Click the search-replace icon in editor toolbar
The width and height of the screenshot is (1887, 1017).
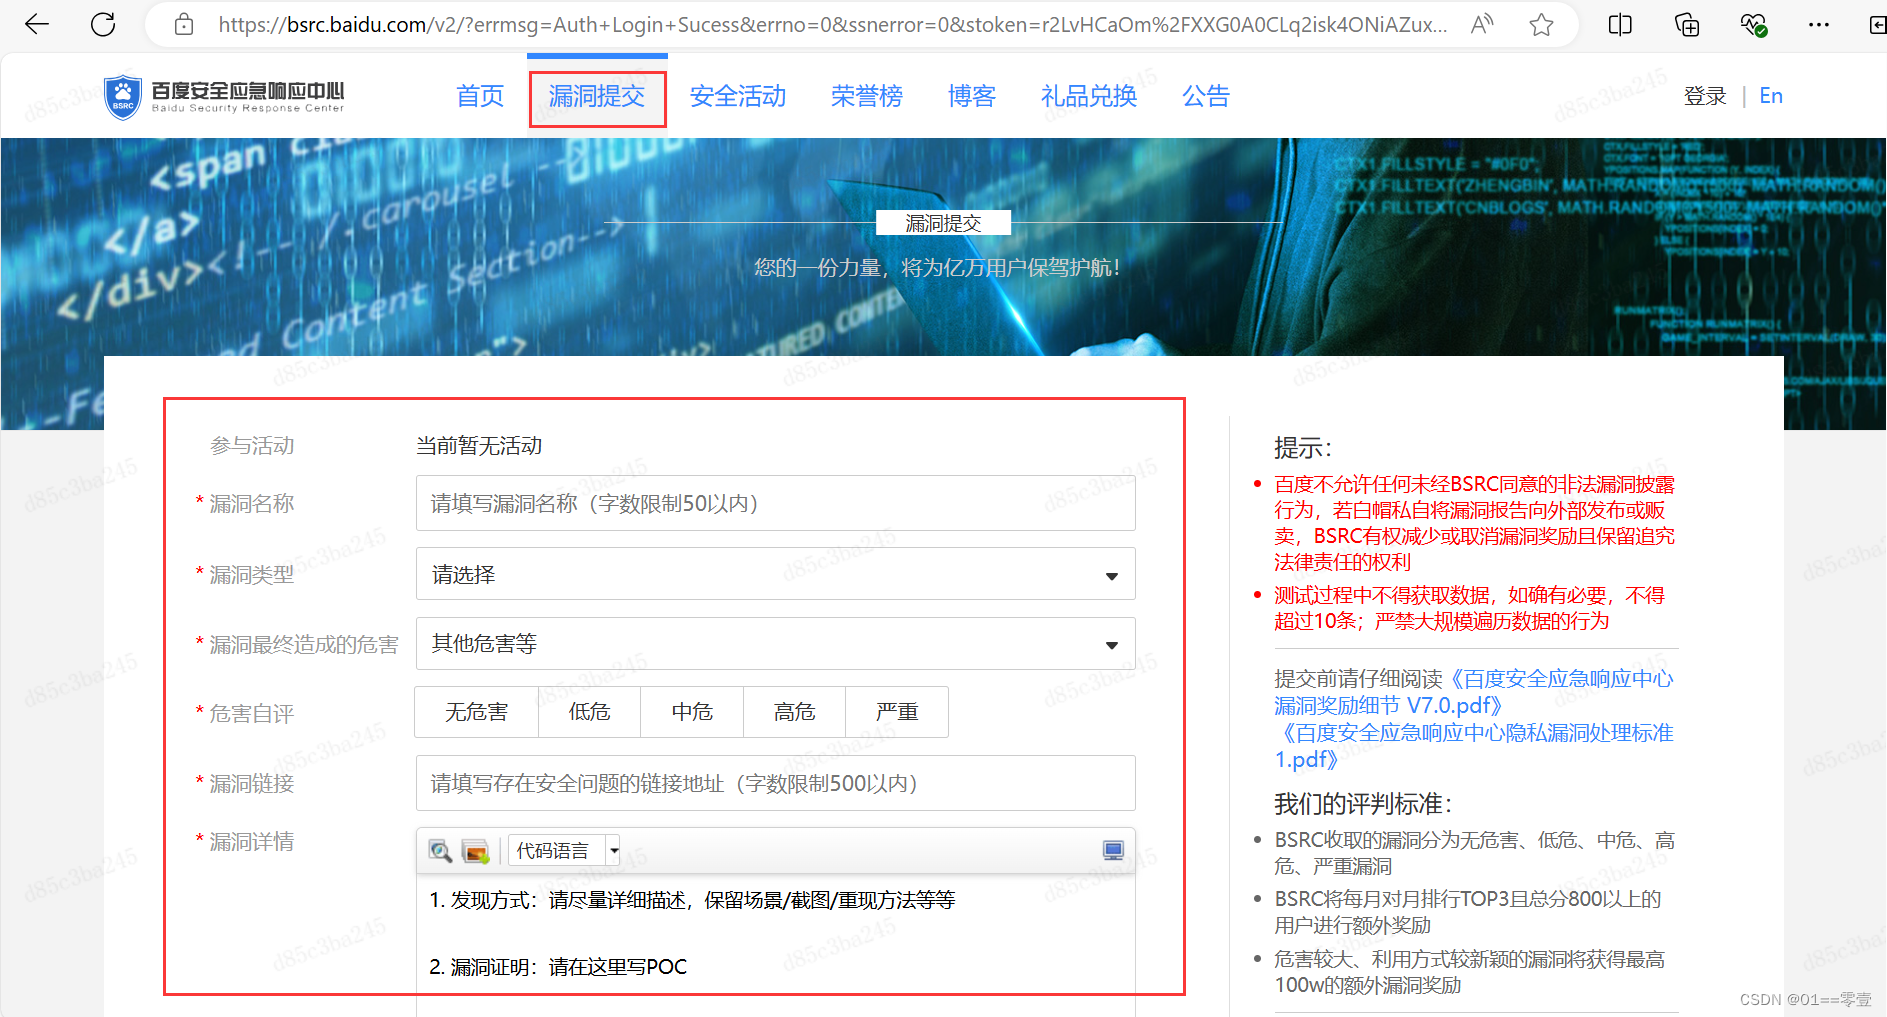440,851
